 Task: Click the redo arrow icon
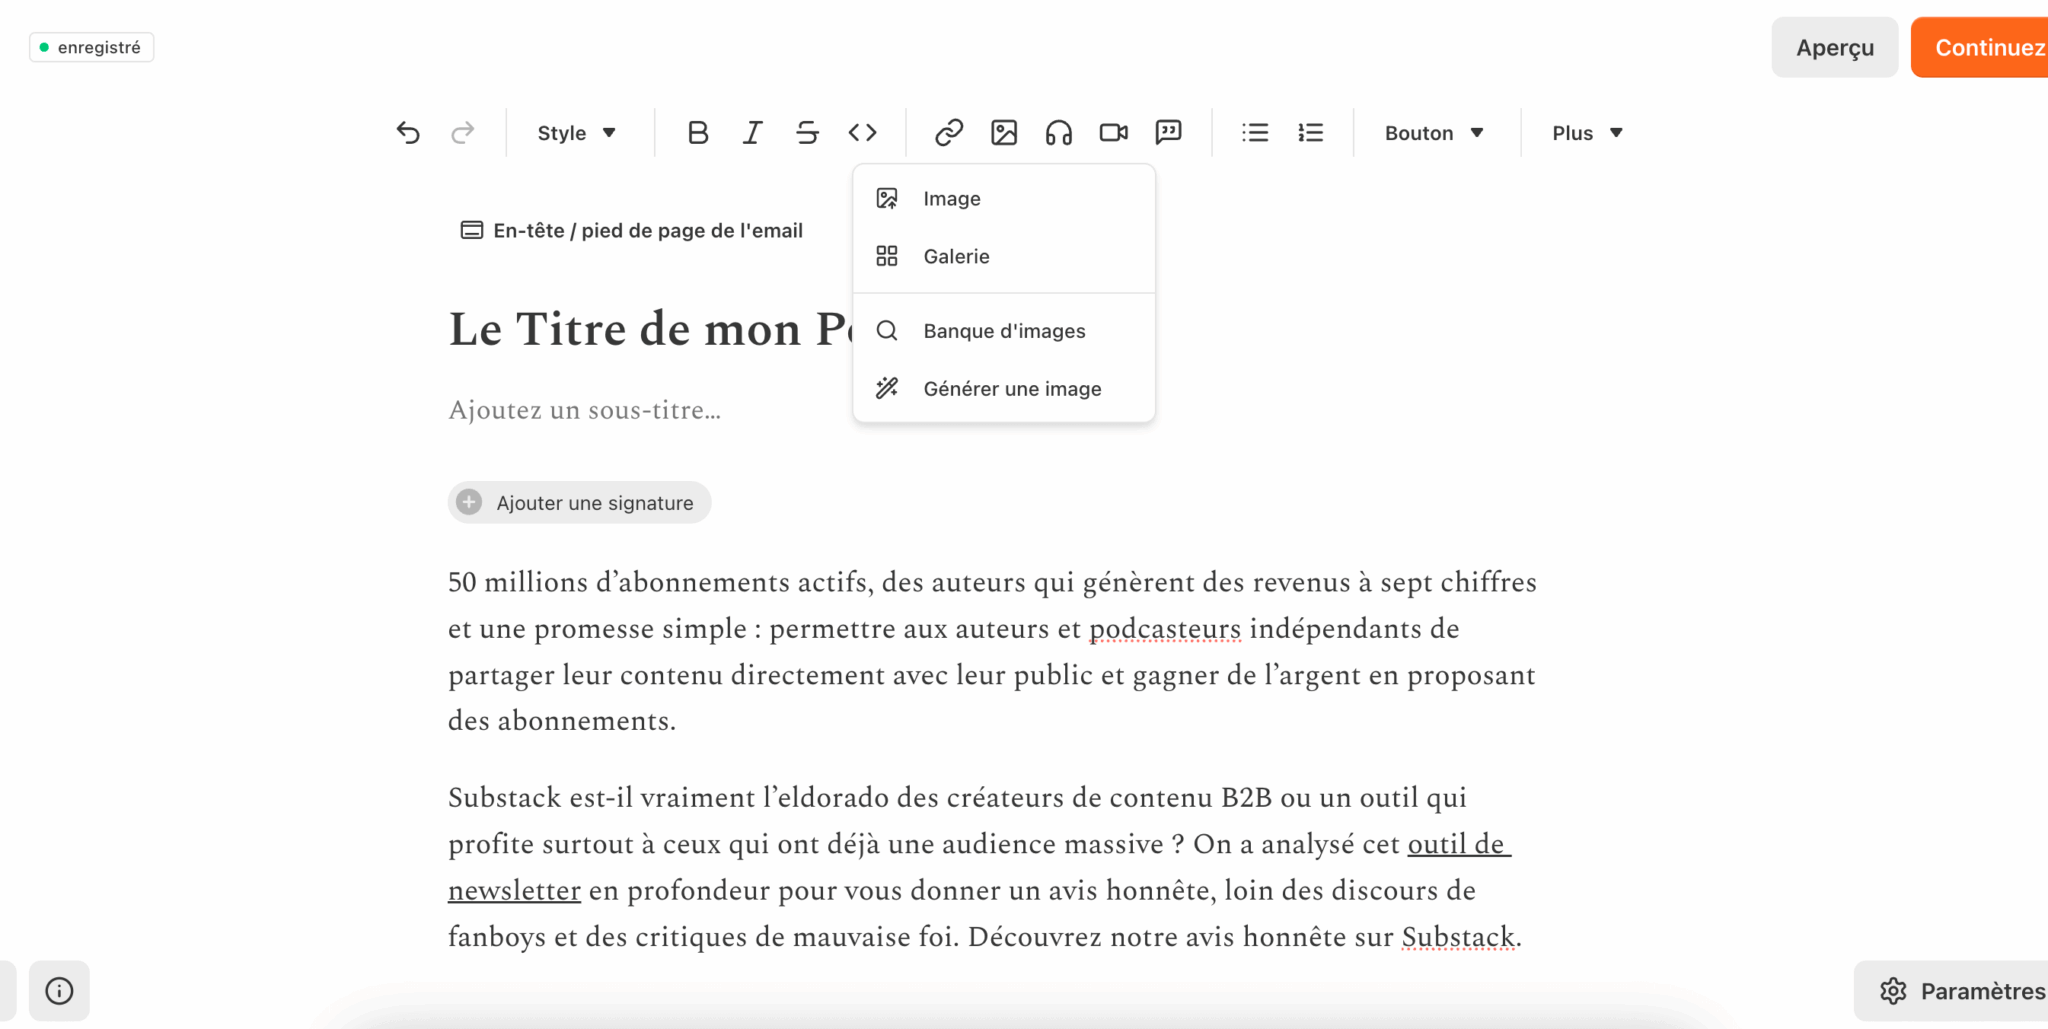click(462, 133)
